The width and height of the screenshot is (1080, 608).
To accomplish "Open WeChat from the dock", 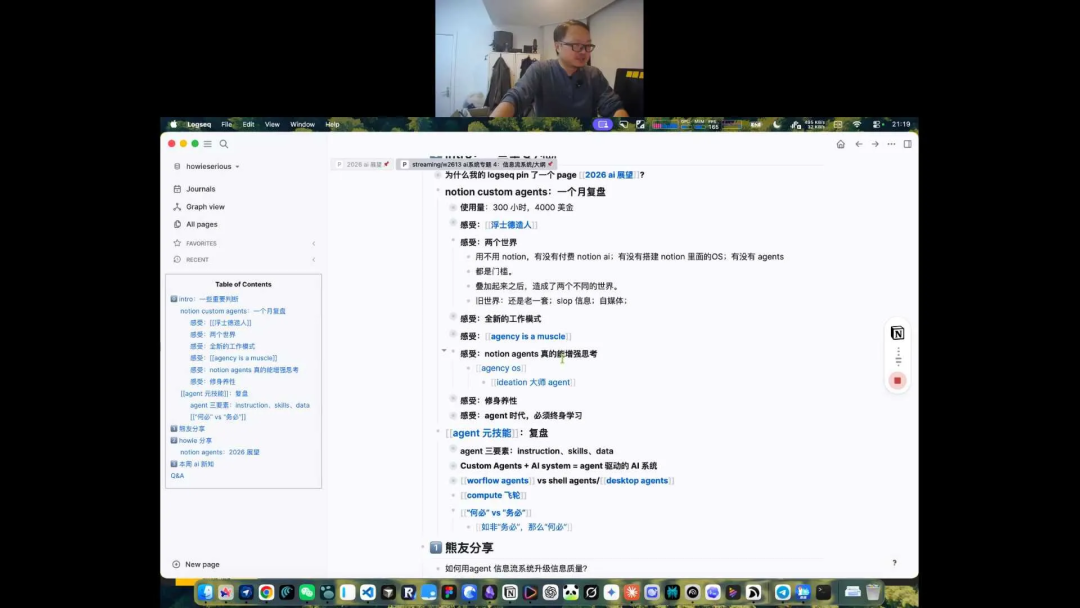I will click(x=307, y=592).
